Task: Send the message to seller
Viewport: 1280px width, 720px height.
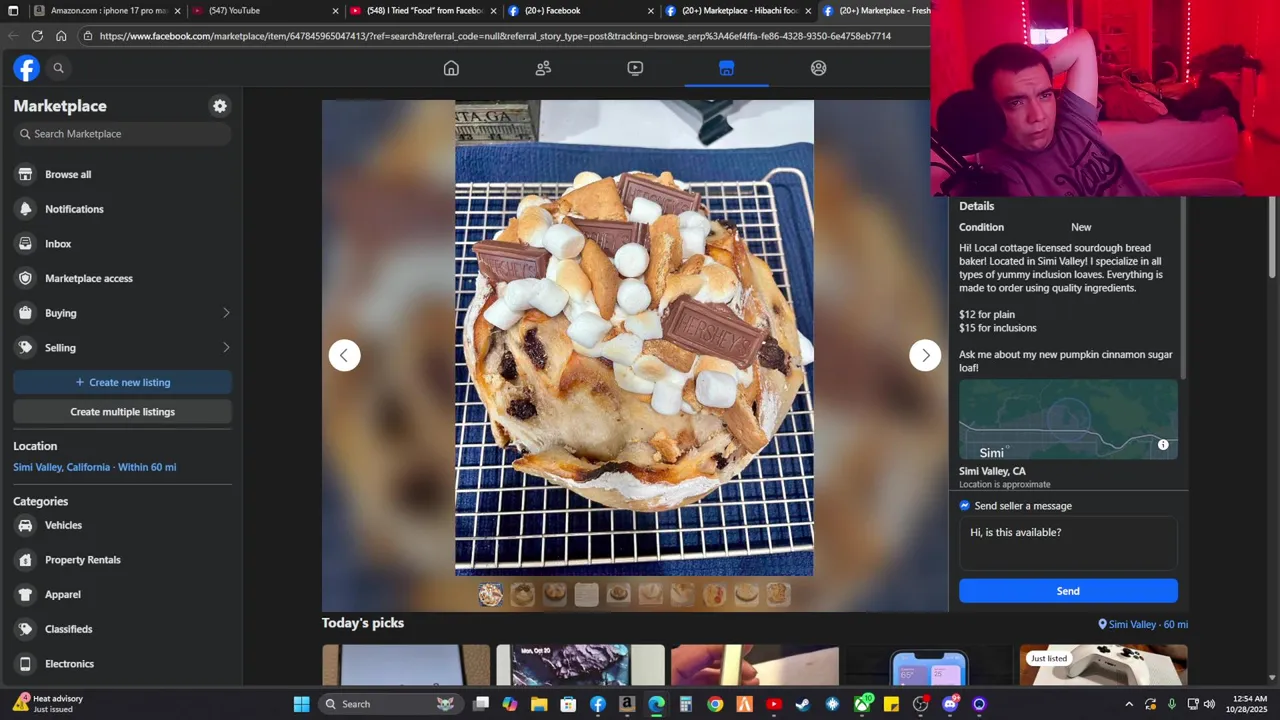Action: [x=1068, y=591]
